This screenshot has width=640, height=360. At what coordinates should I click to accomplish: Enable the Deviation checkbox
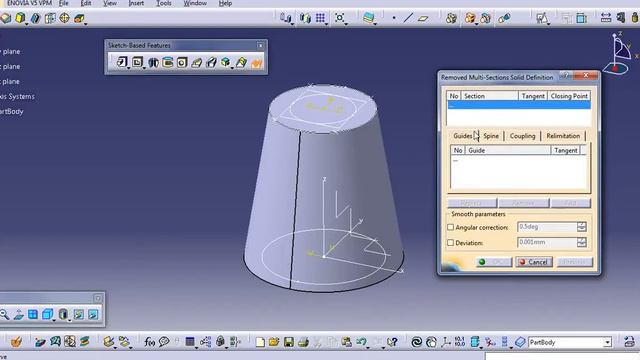pos(451,243)
